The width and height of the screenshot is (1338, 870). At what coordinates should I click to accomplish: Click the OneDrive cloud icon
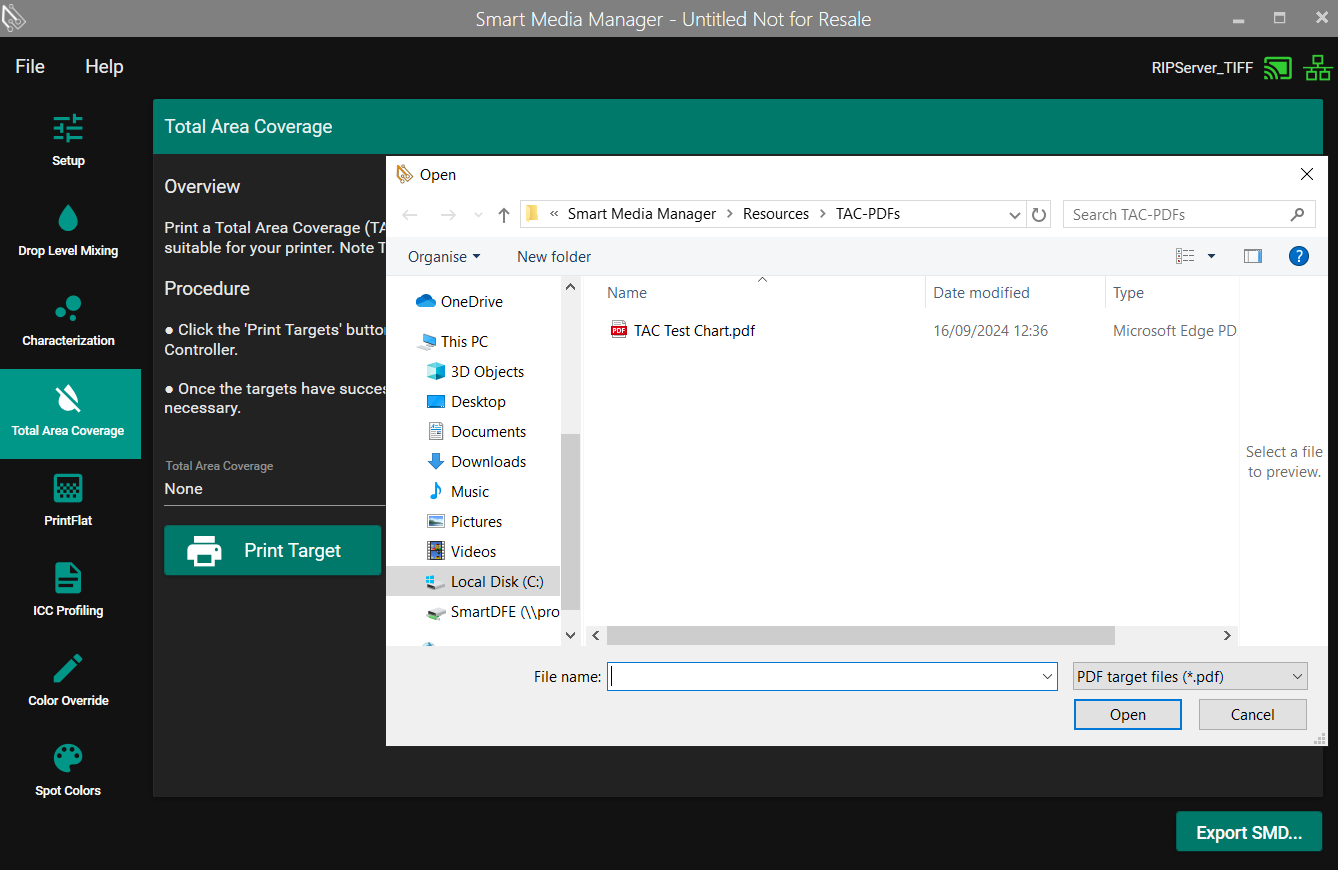tap(426, 301)
